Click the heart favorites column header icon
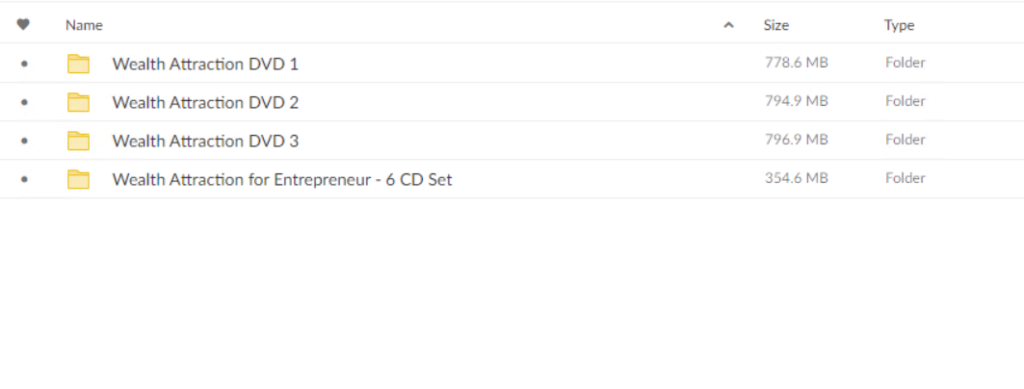 tap(24, 25)
